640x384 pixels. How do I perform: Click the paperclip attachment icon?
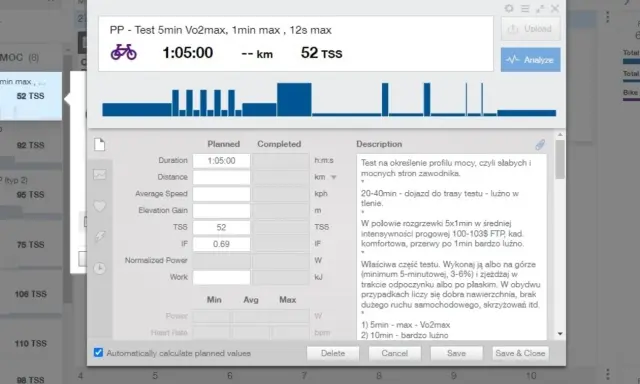click(x=540, y=144)
